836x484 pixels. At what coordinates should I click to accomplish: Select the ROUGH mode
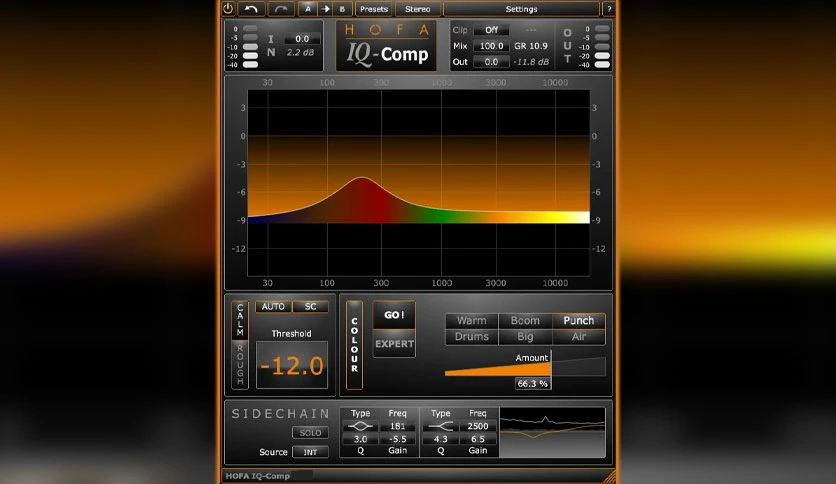[240, 364]
